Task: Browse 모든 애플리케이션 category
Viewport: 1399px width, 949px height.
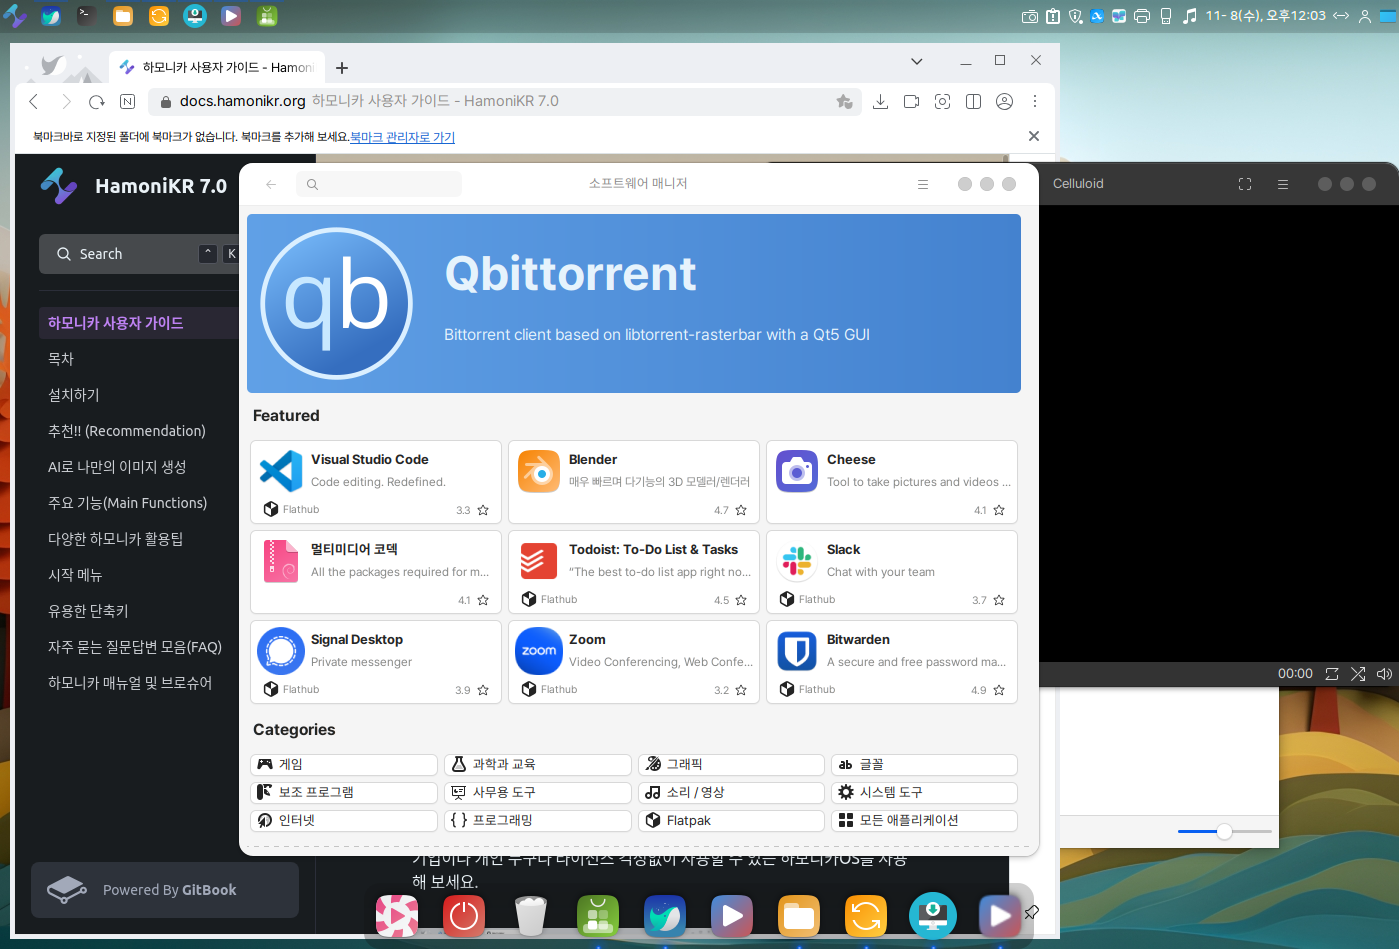Action: (924, 820)
